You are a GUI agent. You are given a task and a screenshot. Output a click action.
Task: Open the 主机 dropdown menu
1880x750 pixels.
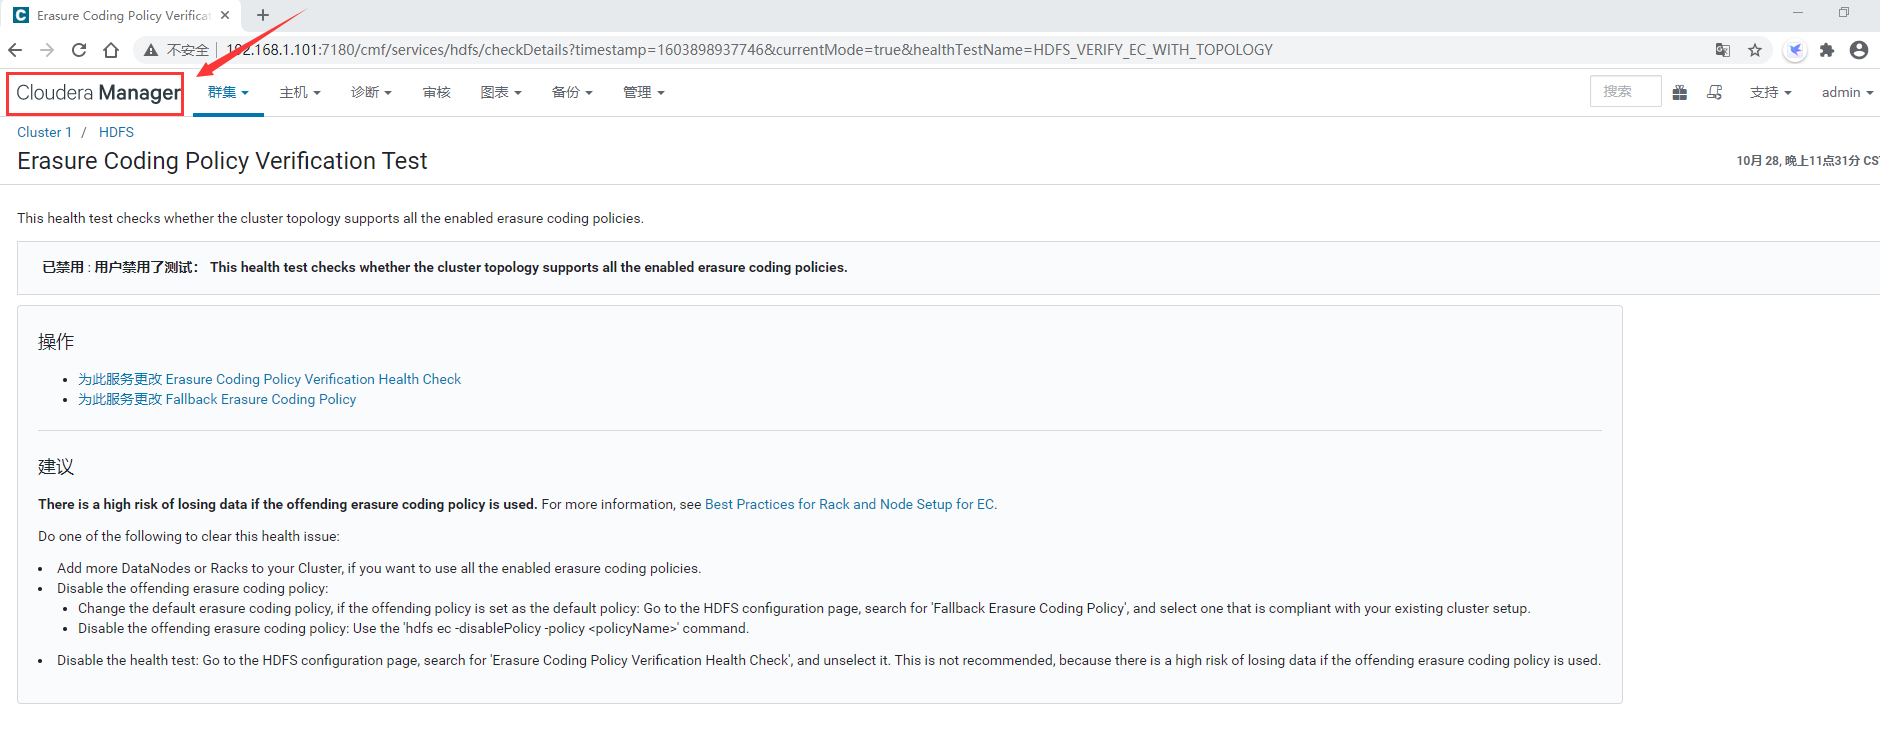300,92
